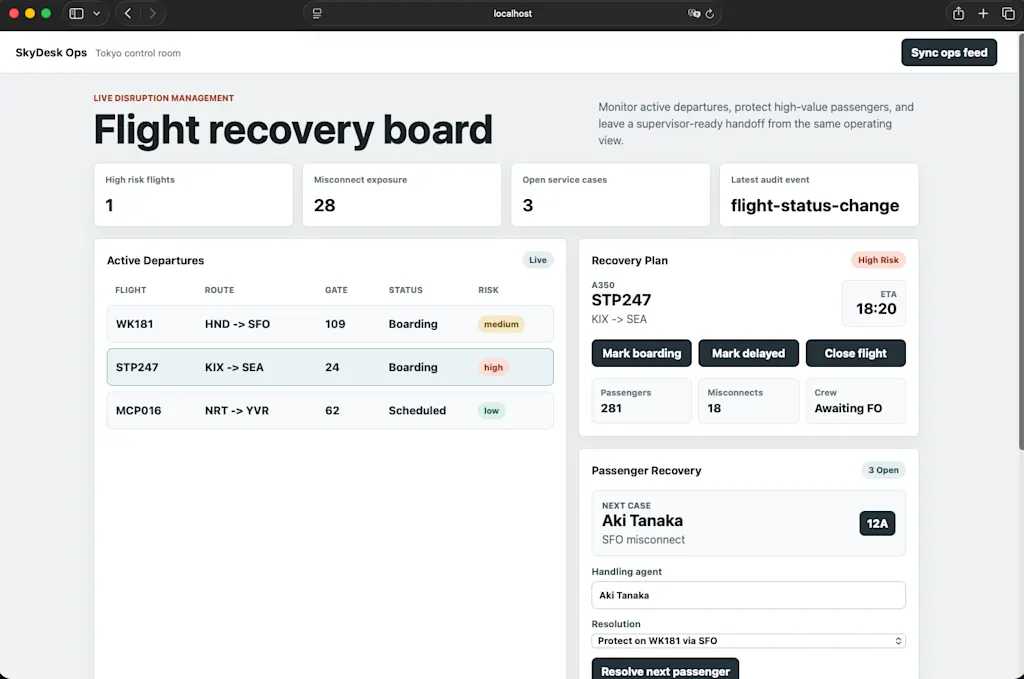Click the localhost address field

512,13
